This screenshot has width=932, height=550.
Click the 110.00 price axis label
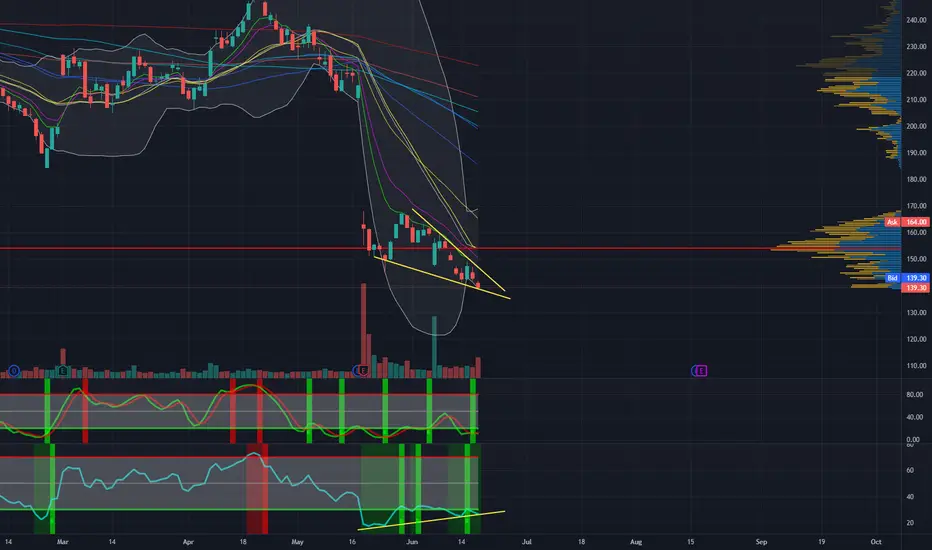[916, 366]
